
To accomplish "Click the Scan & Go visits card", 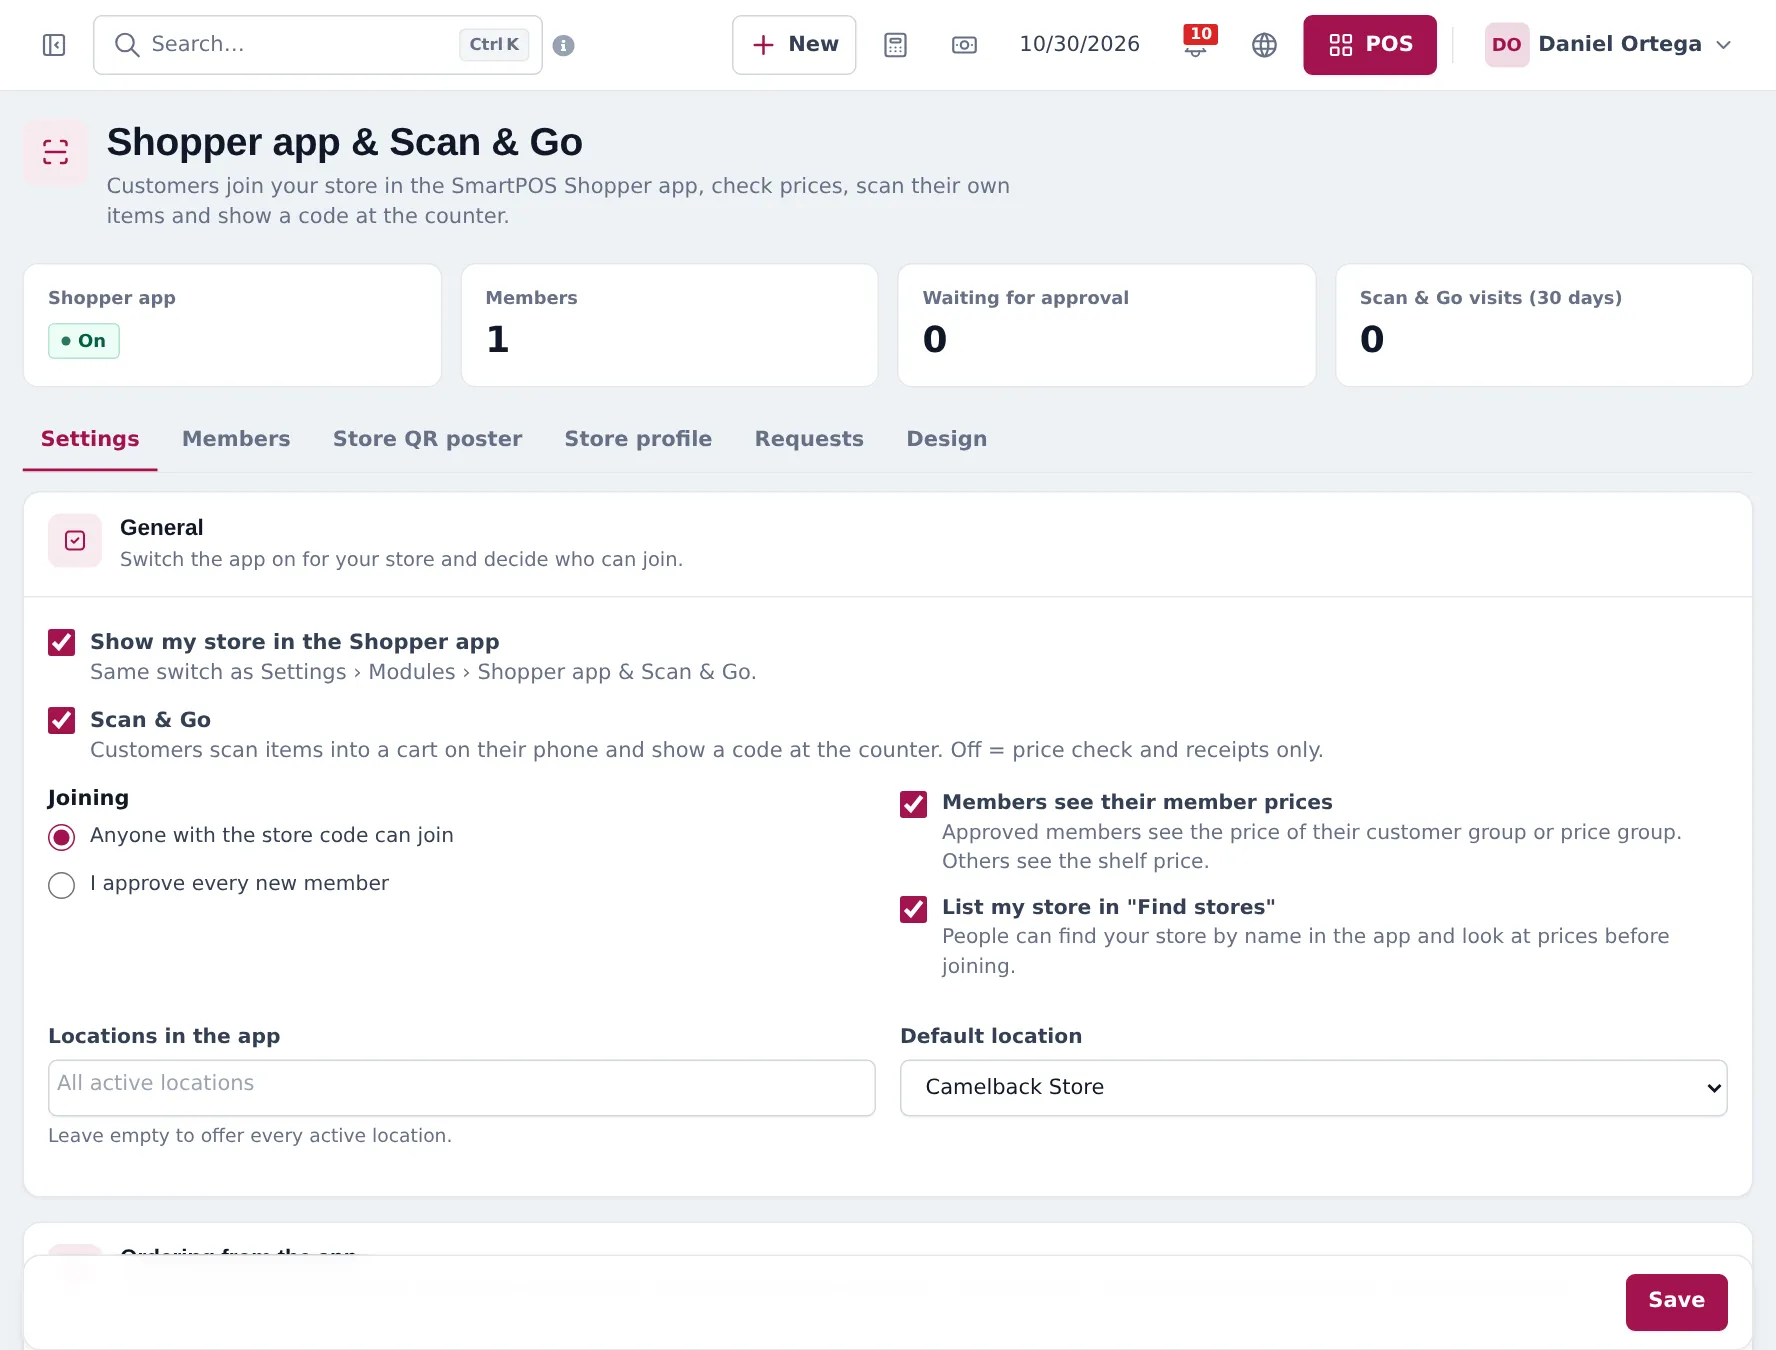I will (x=1543, y=325).
